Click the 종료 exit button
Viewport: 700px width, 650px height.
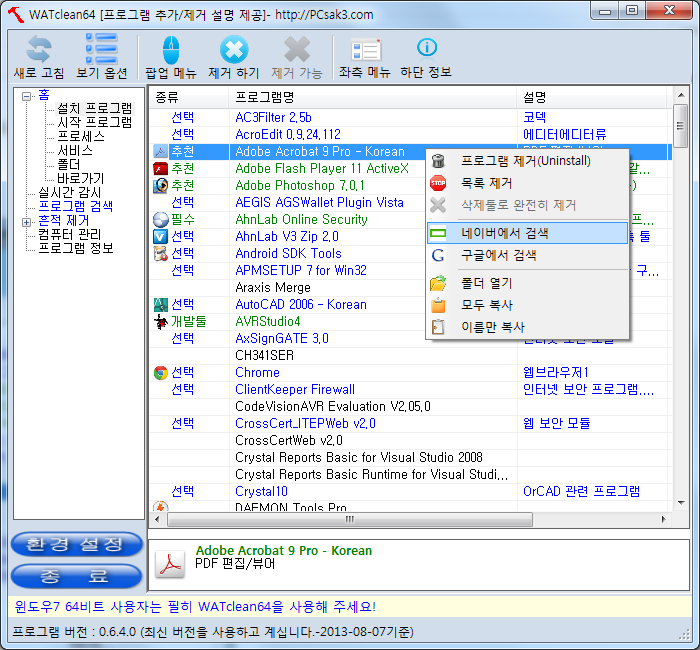76,576
